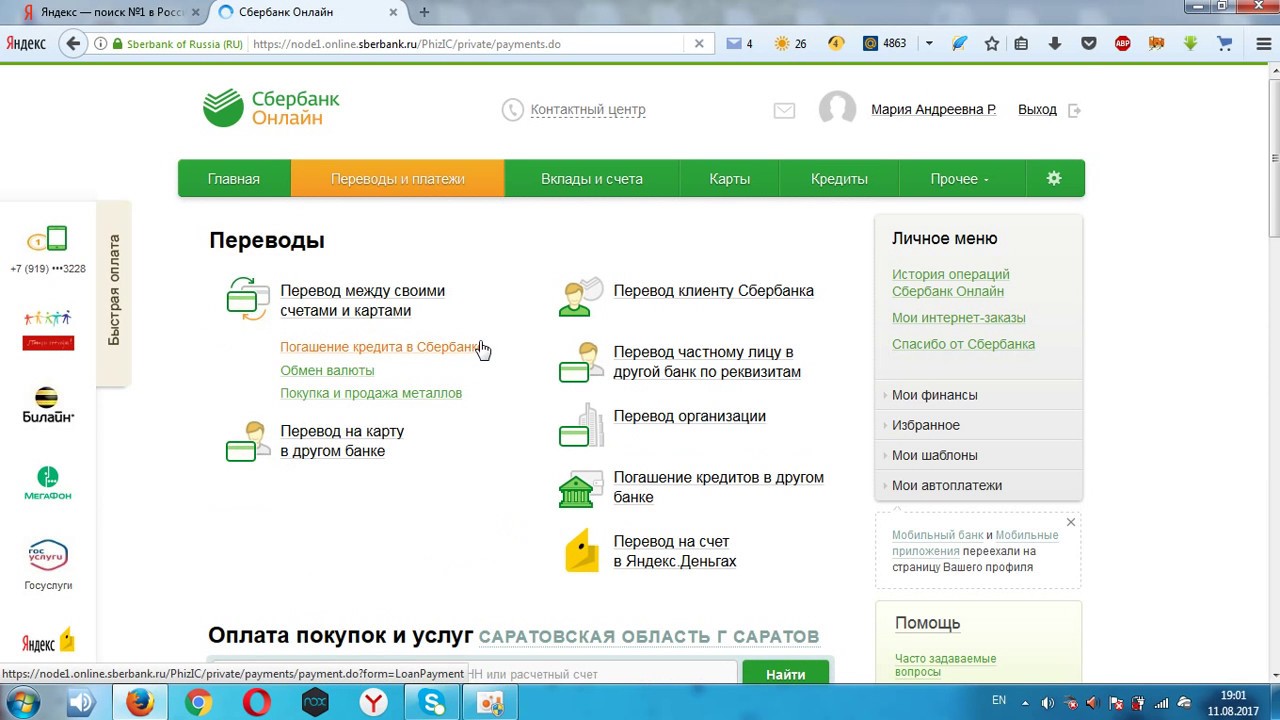
Task: Click the bank building icon for Погашение кредитов
Action: click(581, 488)
